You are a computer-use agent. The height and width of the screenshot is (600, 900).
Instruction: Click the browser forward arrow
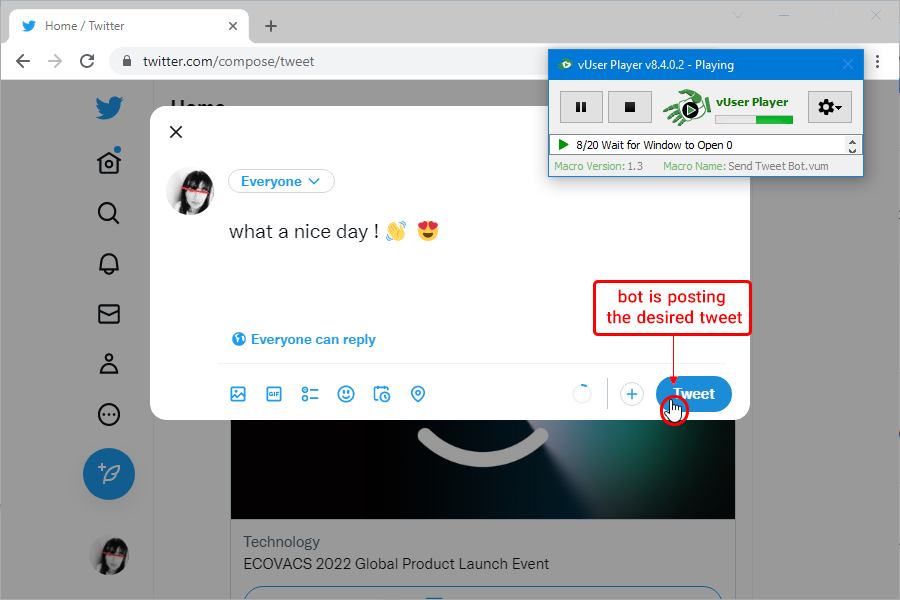tap(55, 61)
